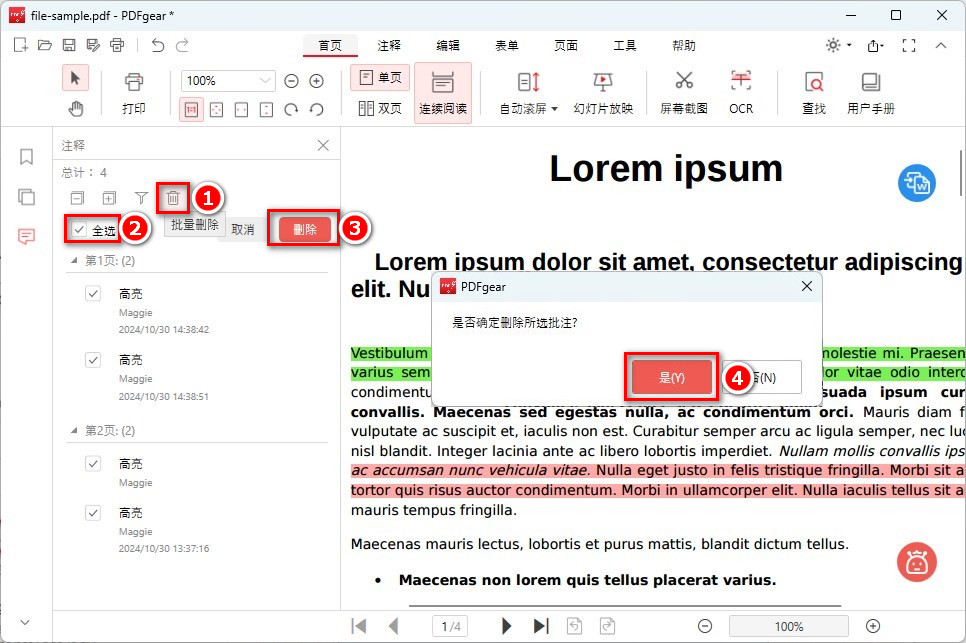Image resolution: width=966 pixels, height=643 pixels.
Task: Click the trash icon for batch delete
Action: point(173,198)
